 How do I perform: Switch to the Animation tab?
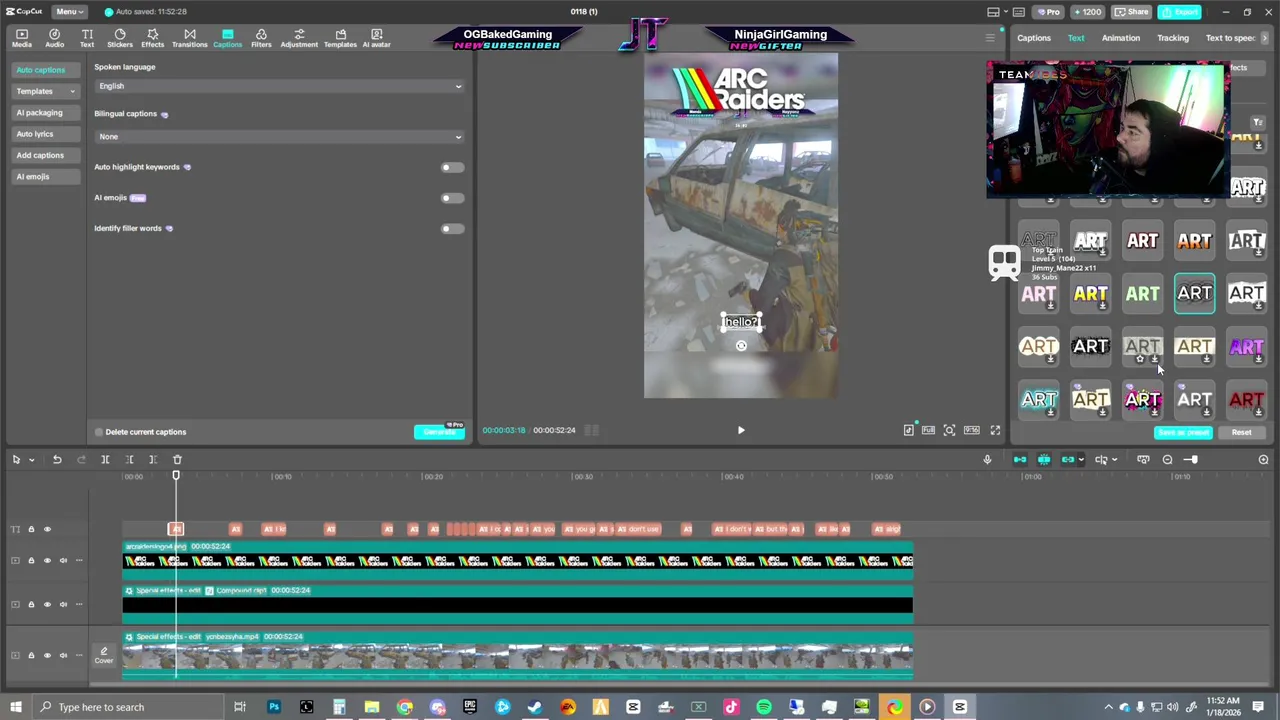click(x=1120, y=38)
